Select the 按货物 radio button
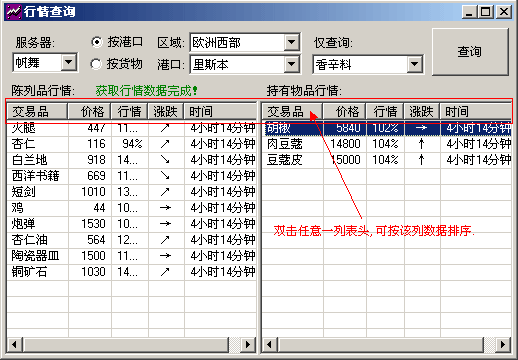The image size is (518, 360). (x=96, y=64)
